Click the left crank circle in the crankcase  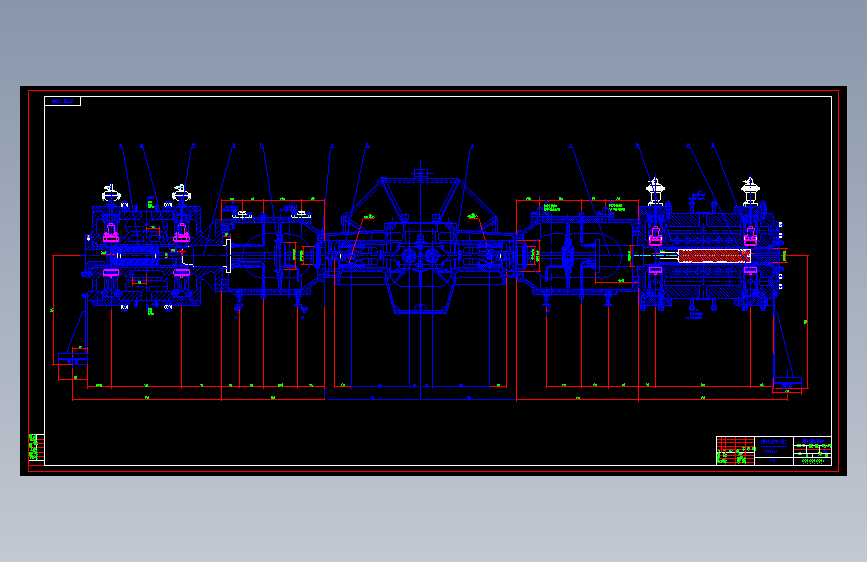tap(409, 256)
